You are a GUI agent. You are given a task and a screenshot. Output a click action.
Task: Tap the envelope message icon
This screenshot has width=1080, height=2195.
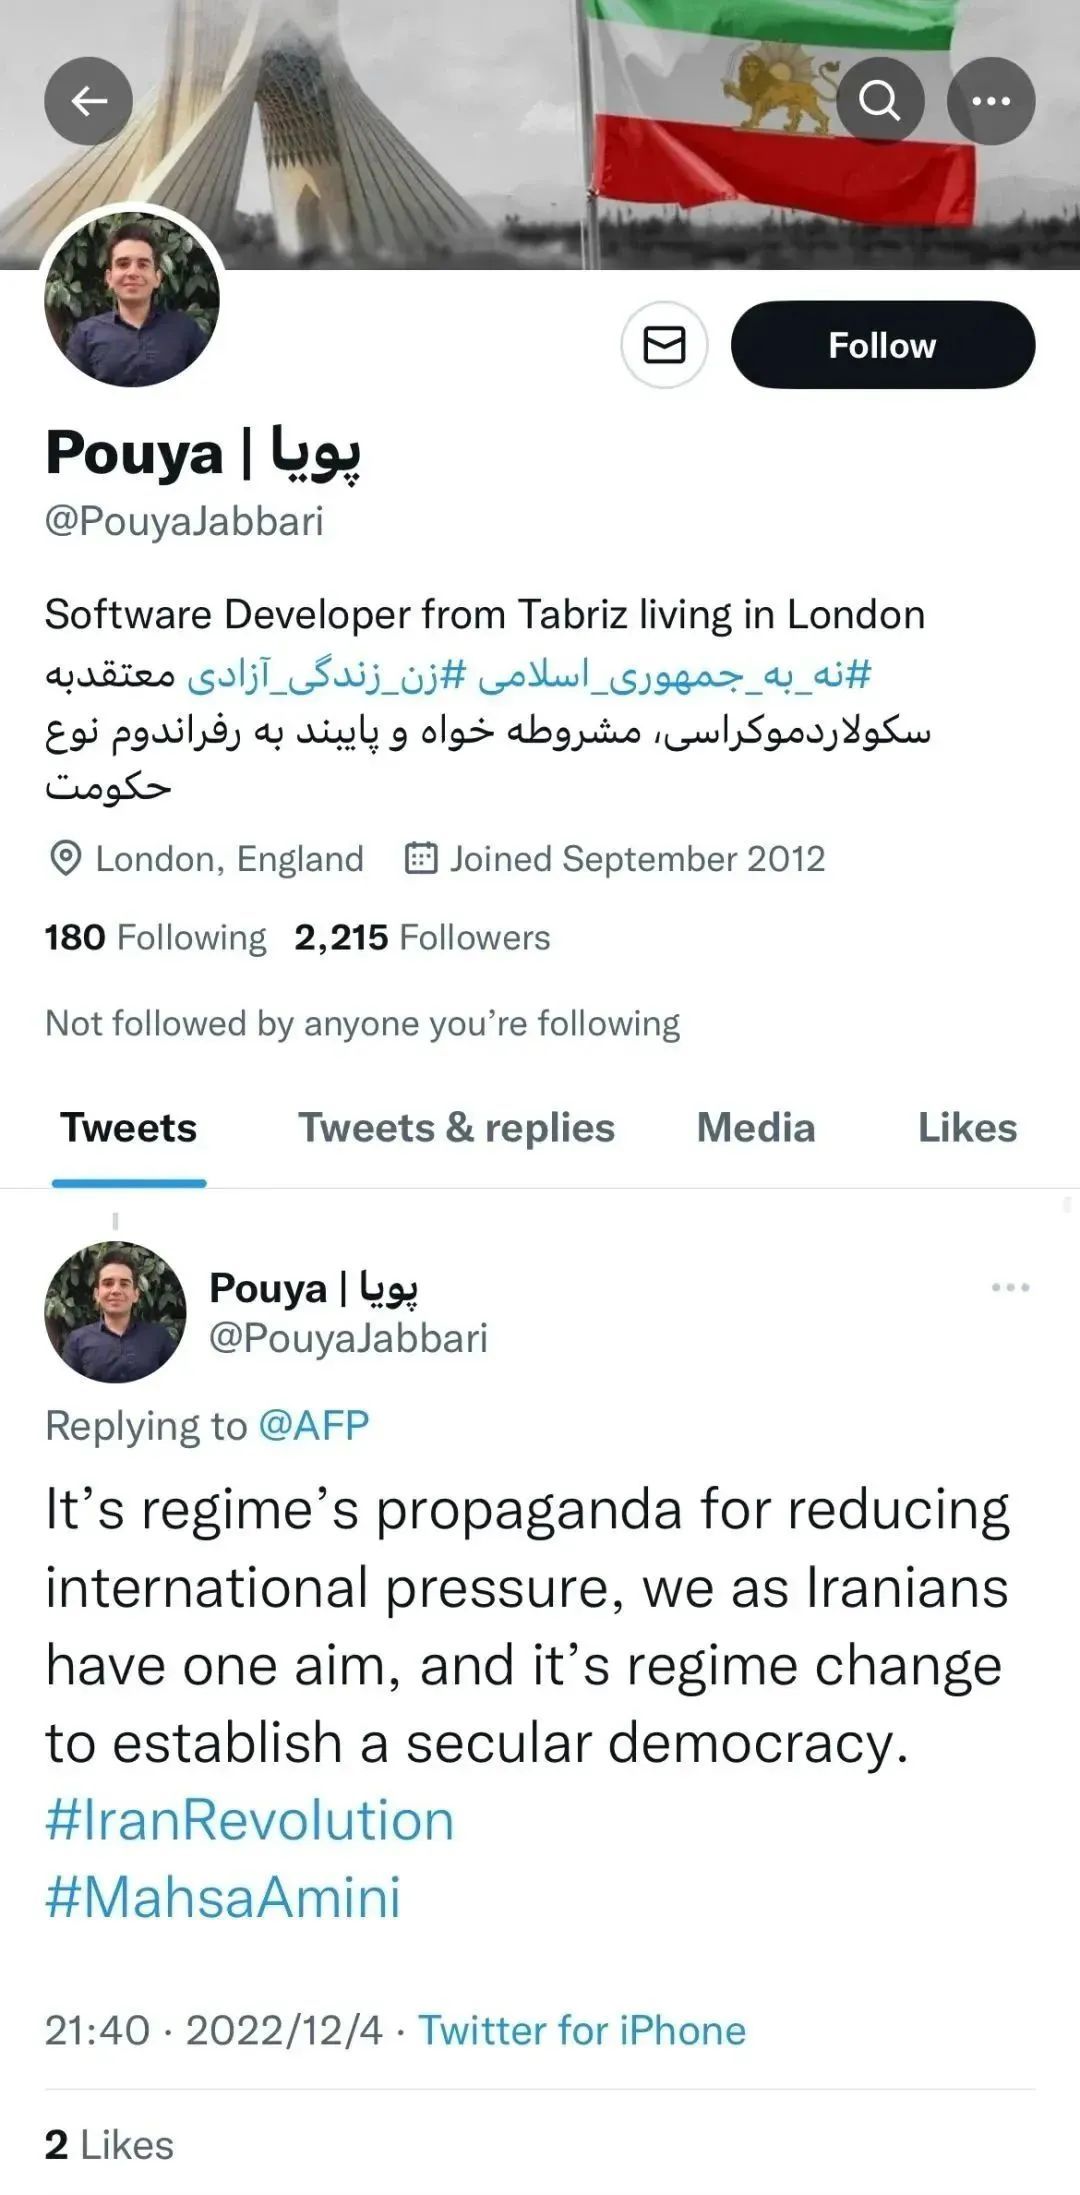tap(664, 345)
